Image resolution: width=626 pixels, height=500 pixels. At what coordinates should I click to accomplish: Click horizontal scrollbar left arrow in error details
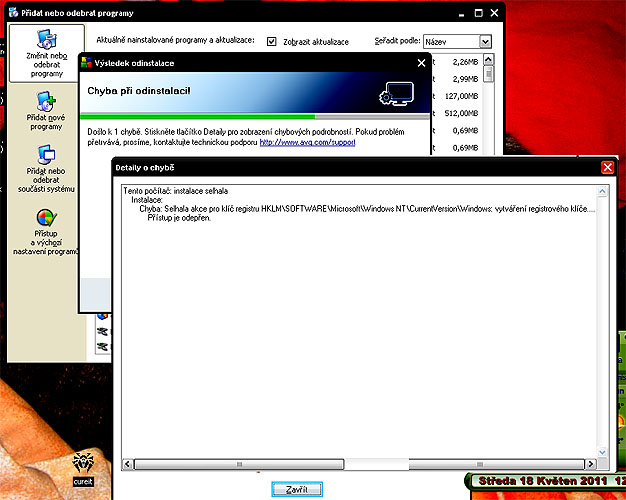click(x=127, y=464)
